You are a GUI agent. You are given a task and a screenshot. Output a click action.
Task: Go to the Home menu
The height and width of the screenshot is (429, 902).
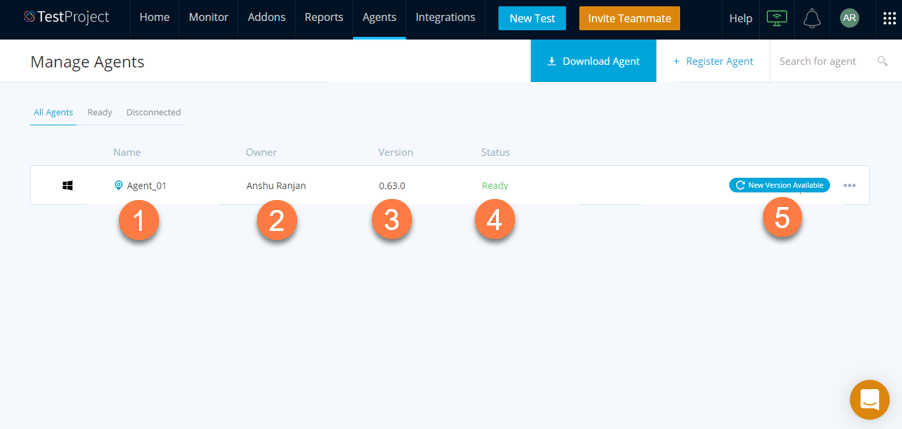[154, 18]
